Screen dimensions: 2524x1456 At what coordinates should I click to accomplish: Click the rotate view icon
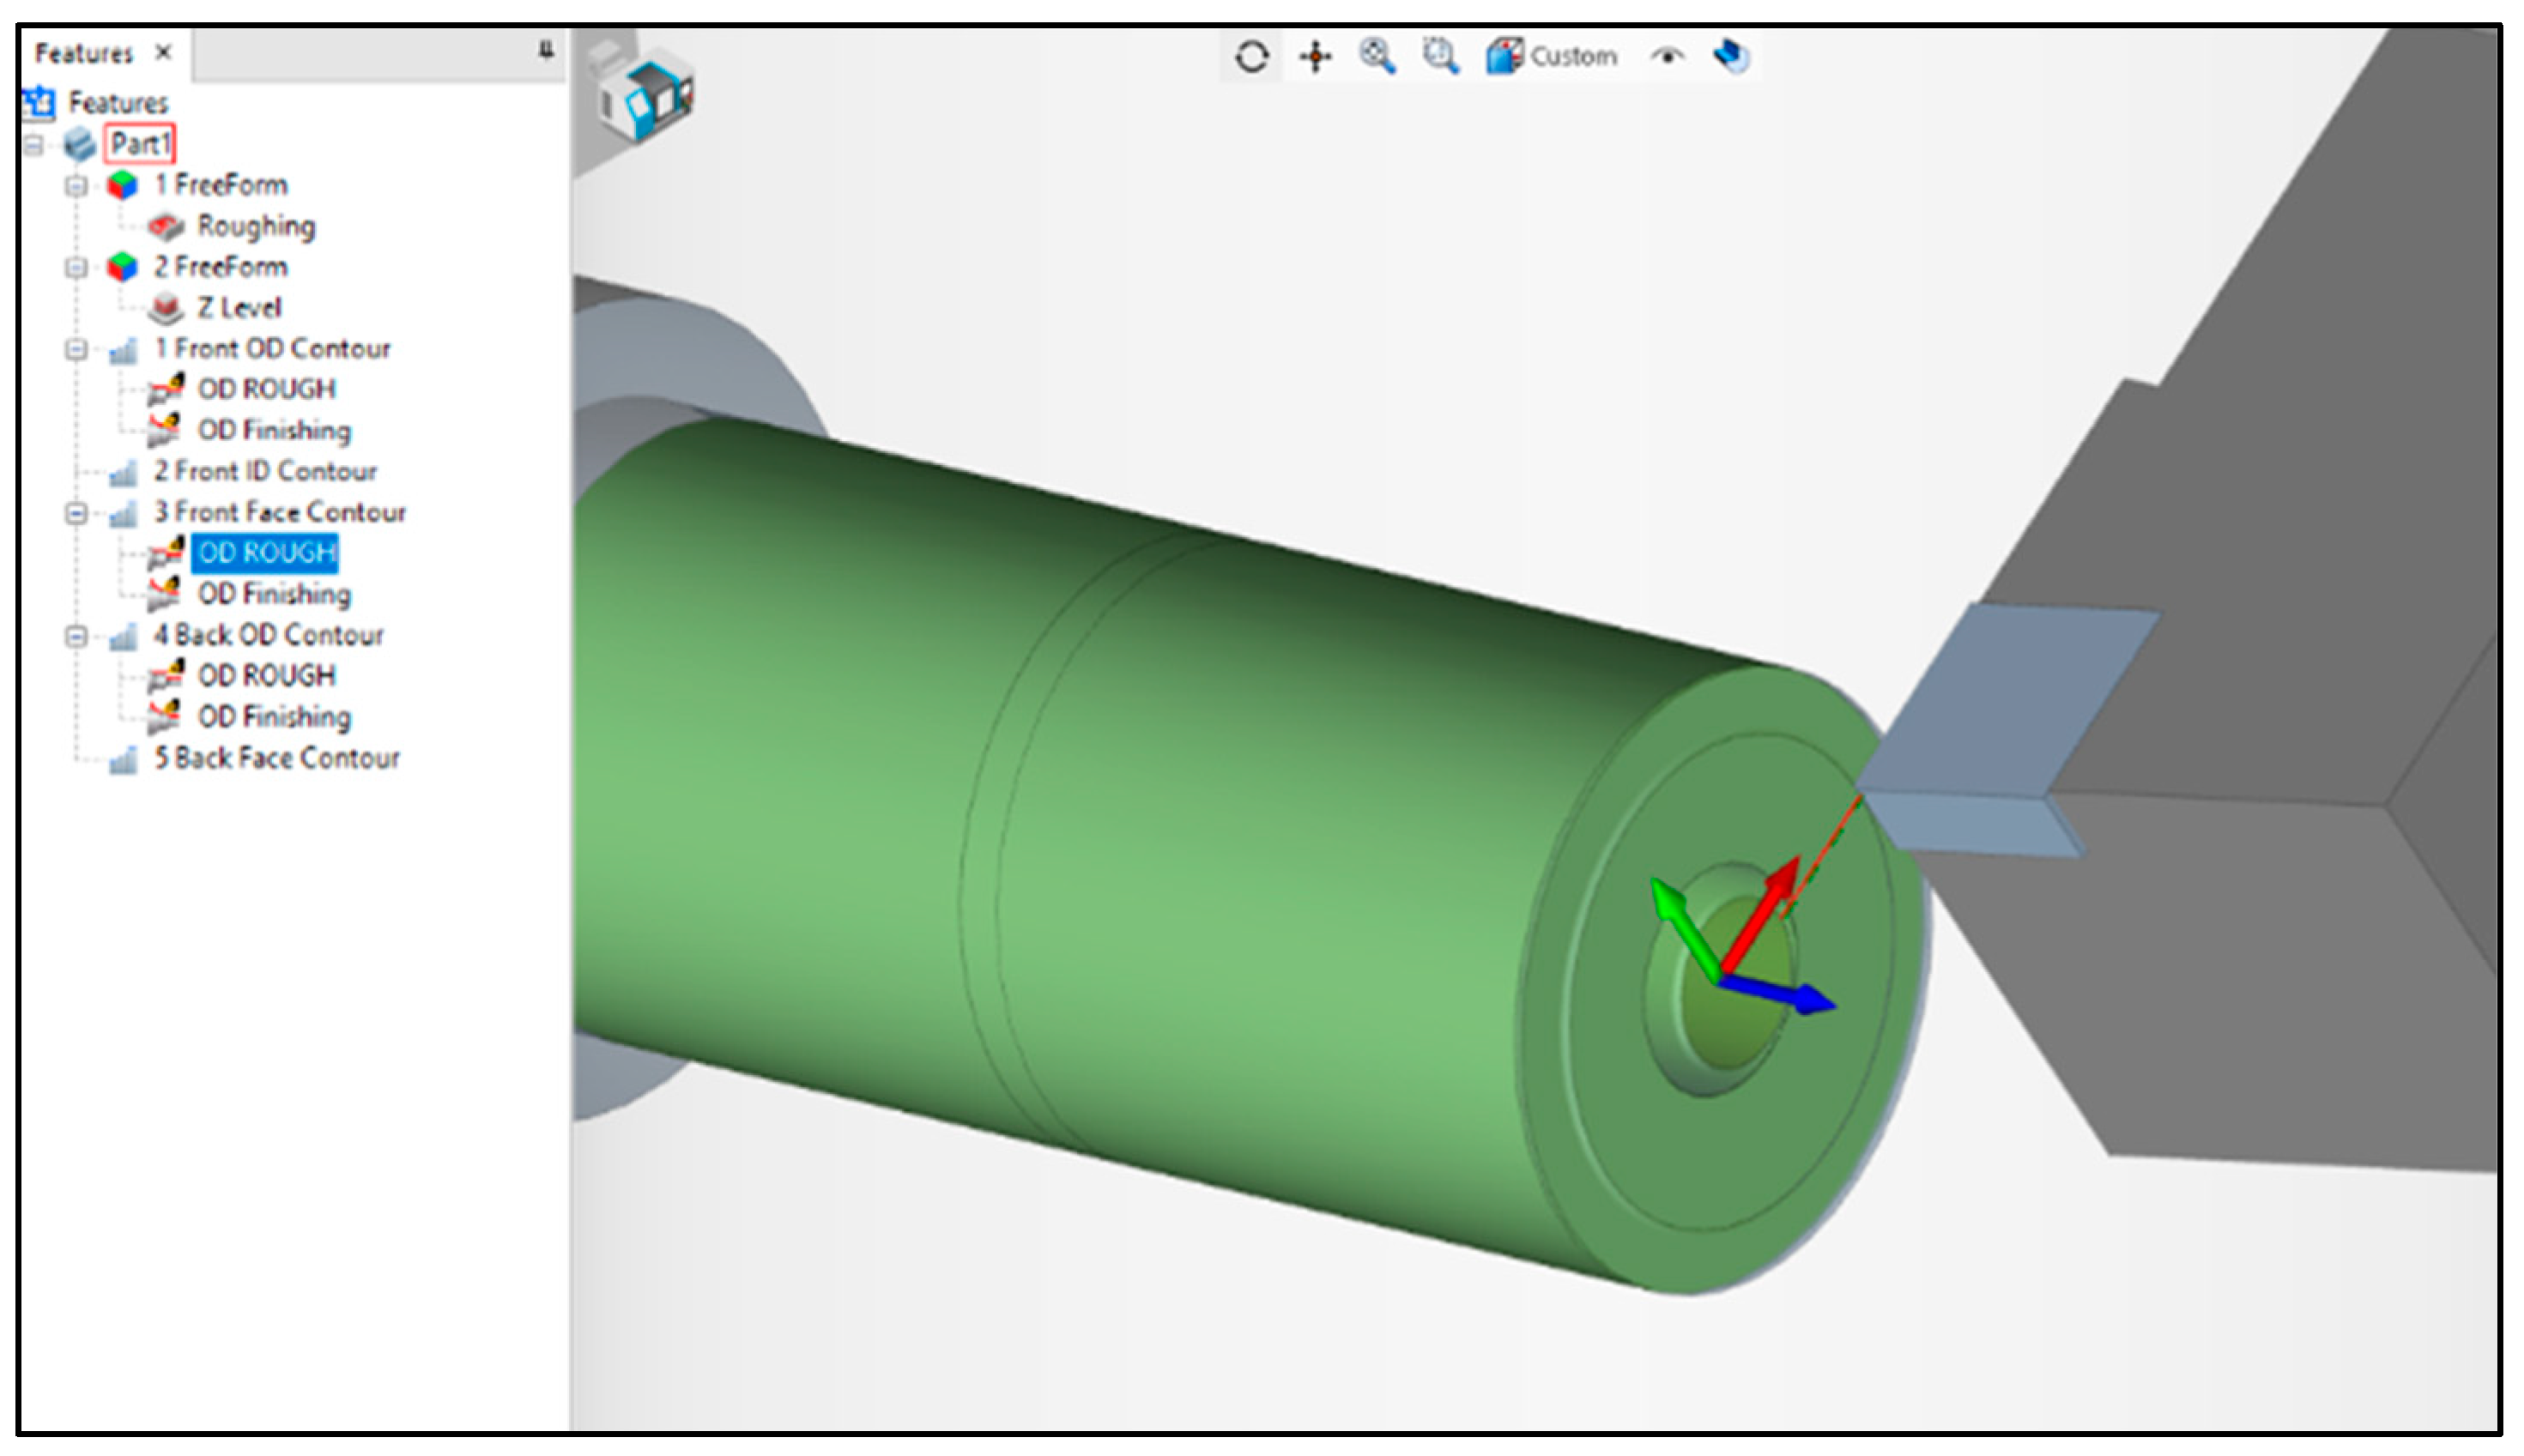1251,57
